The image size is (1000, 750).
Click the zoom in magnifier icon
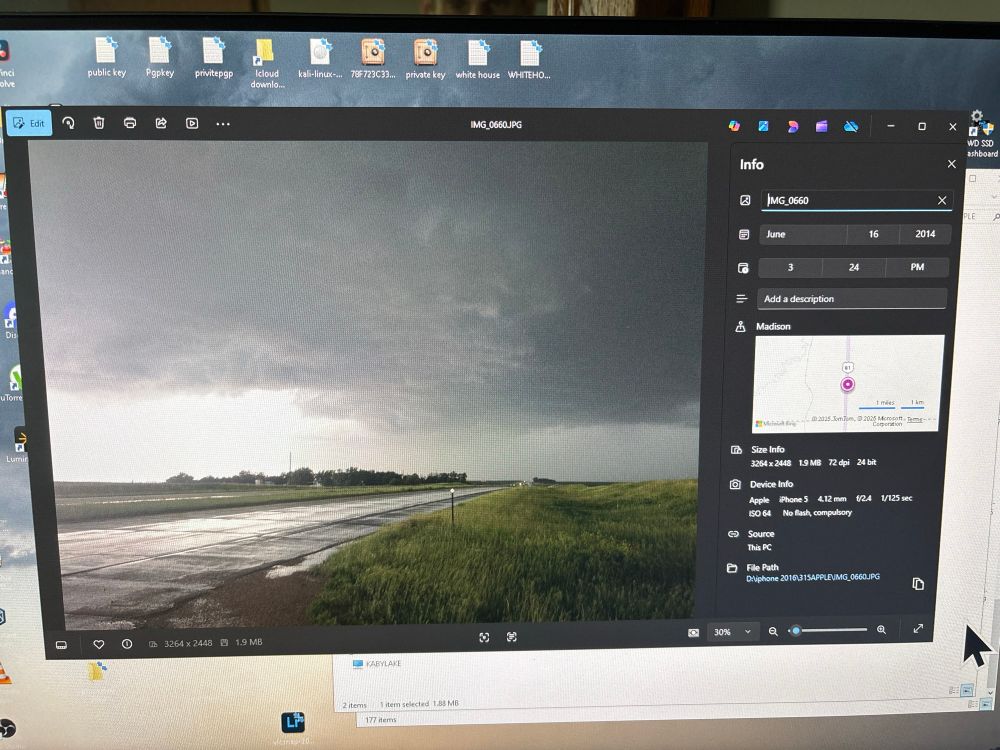click(x=881, y=630)
